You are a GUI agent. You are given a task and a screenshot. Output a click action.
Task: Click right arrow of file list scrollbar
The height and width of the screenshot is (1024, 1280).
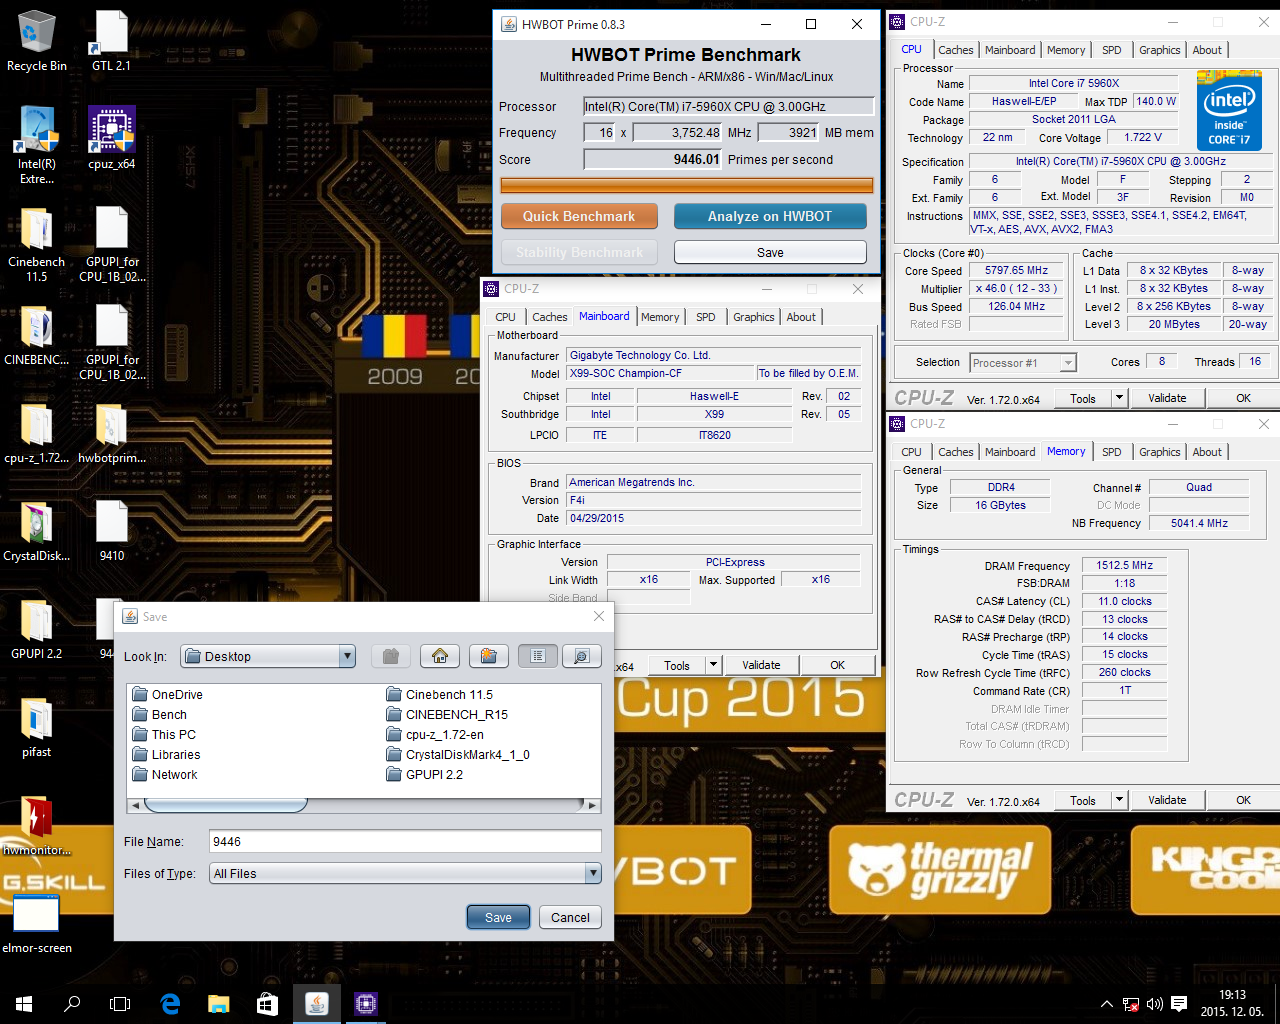click(592, 805)
